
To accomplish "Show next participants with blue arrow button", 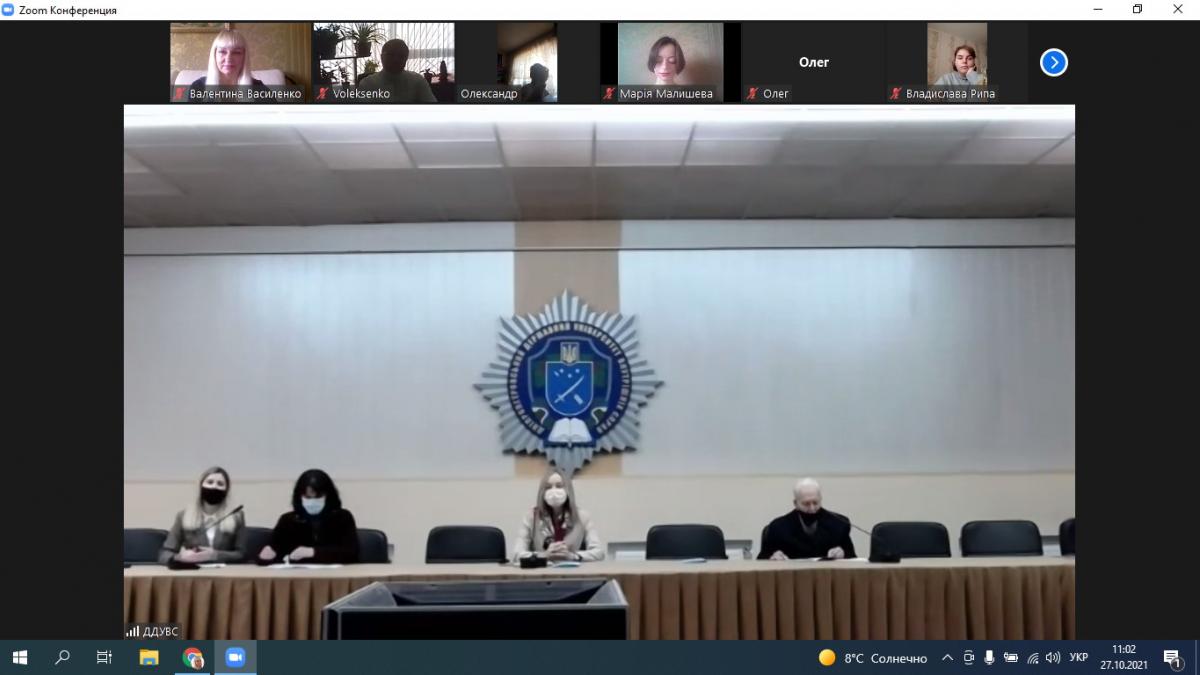I will (1053, 62).
